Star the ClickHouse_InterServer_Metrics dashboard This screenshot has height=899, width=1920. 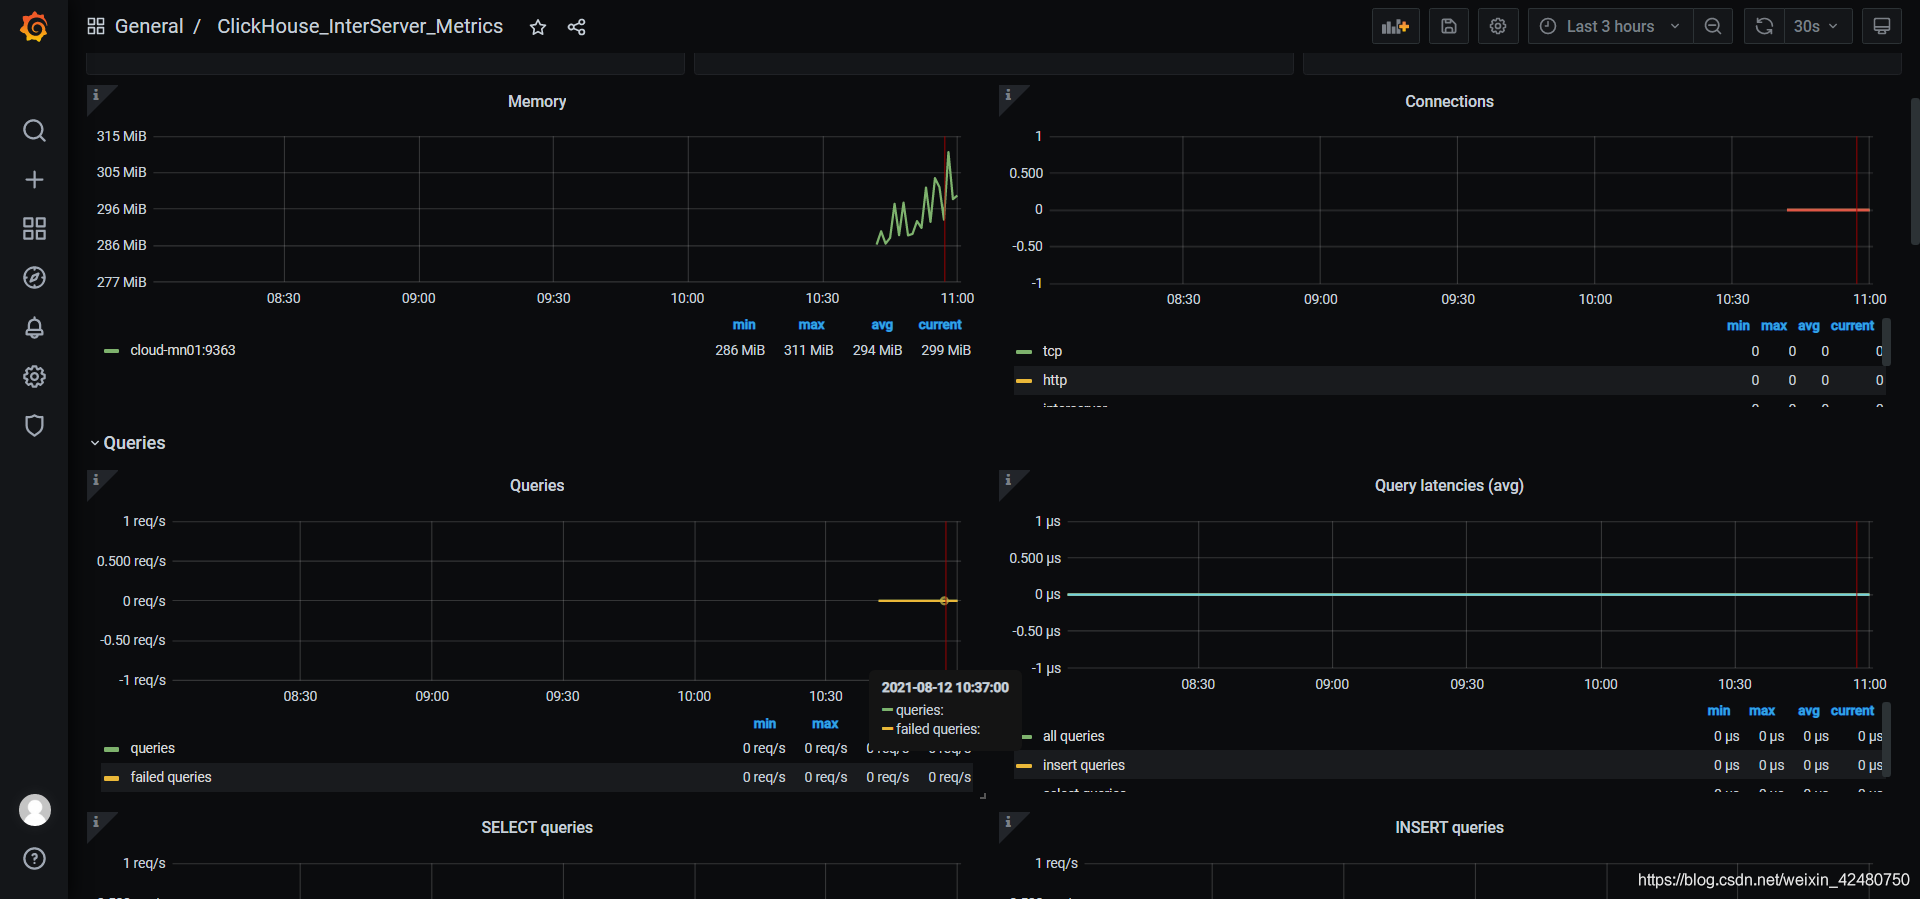[538, 27]
